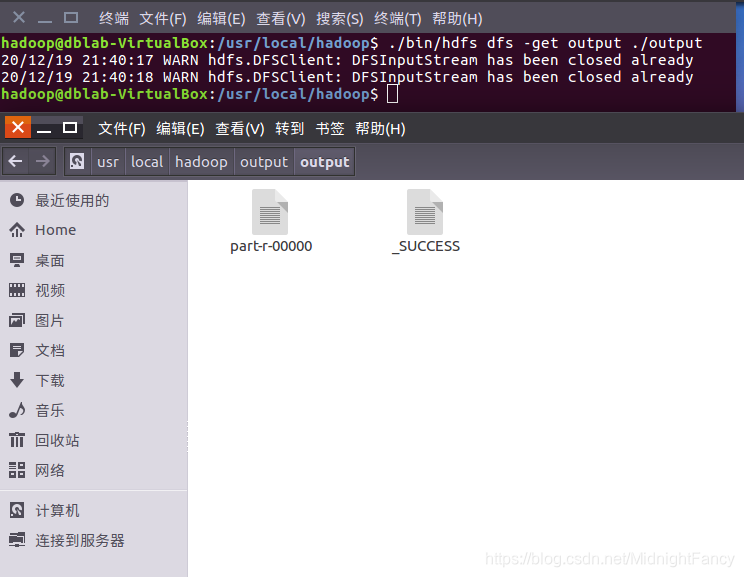Viewport: 744px width, 577px height.
Task: Open 文档 folder from the sidebar
Action: (50, 350)
